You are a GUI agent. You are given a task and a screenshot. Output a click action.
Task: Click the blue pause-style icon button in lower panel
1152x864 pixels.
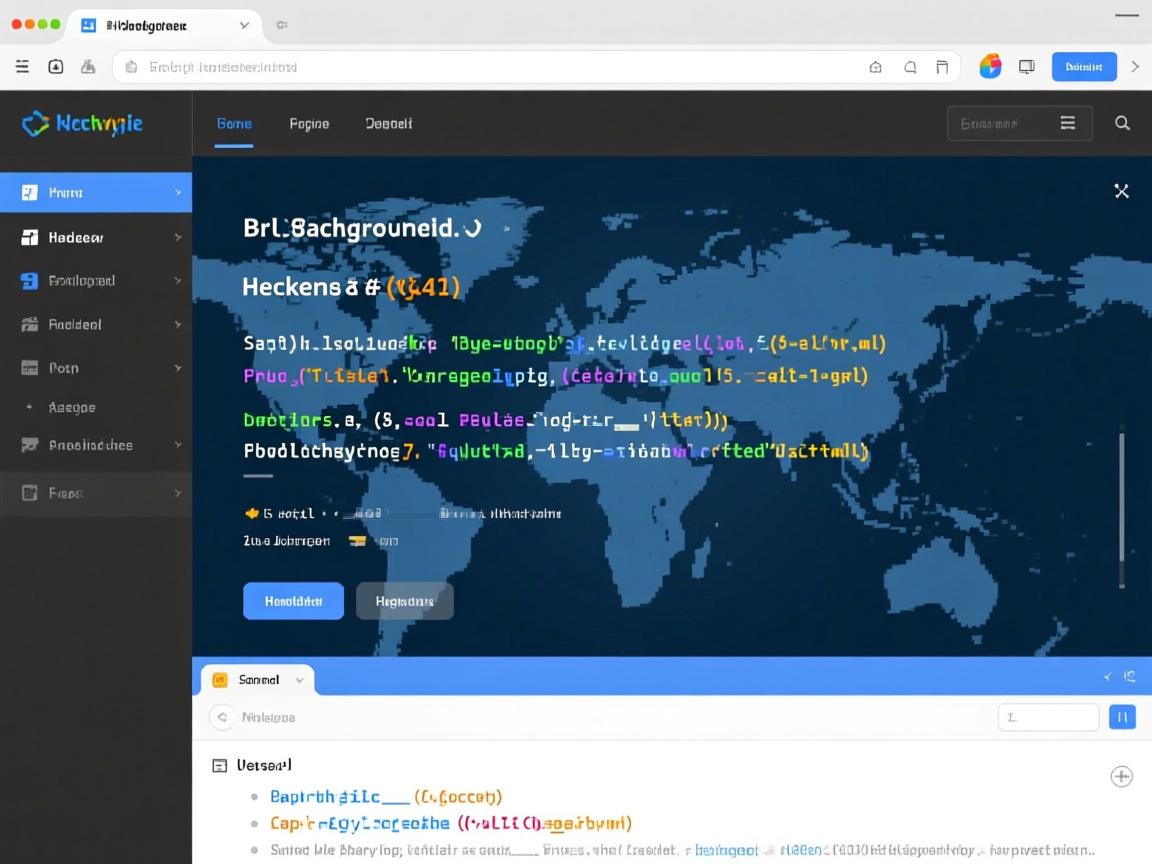pos(1122,716)
